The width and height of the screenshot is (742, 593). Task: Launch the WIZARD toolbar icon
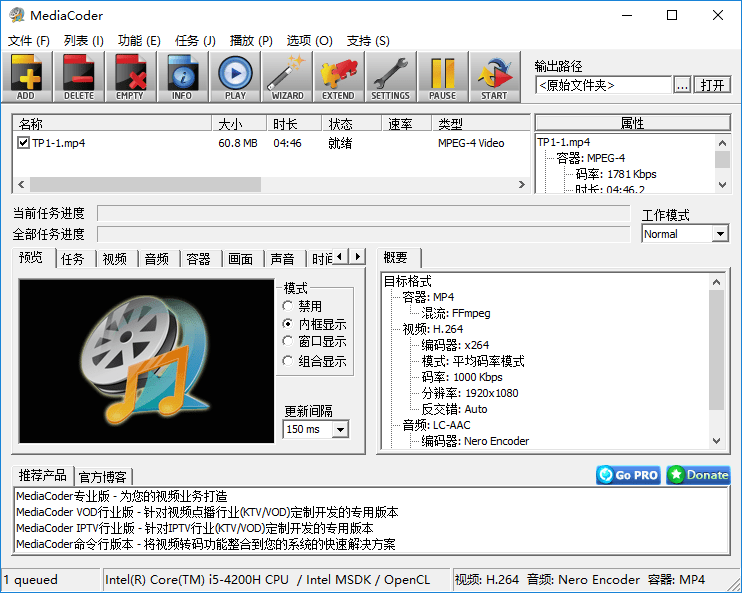287,76
